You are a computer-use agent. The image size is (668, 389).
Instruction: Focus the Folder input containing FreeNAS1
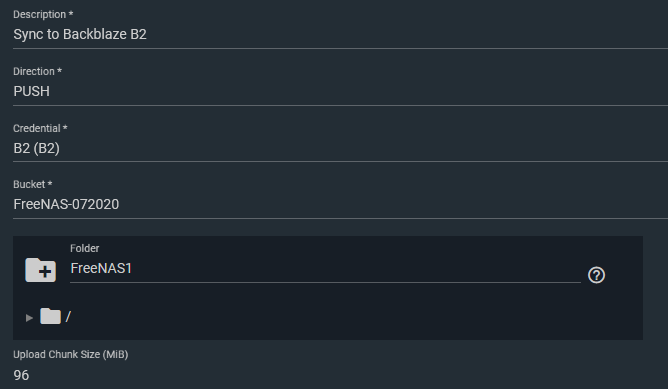(x=325, y=268)
